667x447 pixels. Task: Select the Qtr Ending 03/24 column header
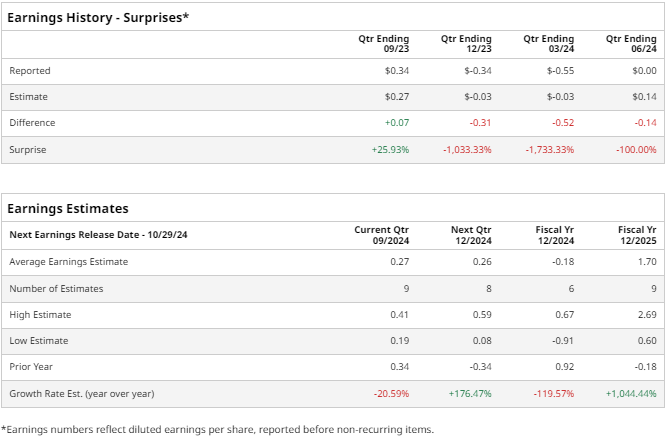[549, 44]
